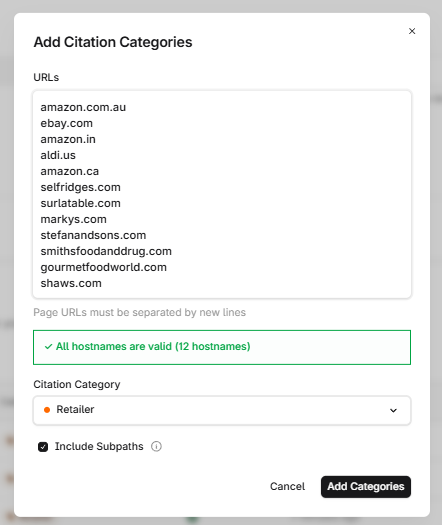Click the orange Retailer color dot
This screenshot has height=525, width=442.
point(47,410)
